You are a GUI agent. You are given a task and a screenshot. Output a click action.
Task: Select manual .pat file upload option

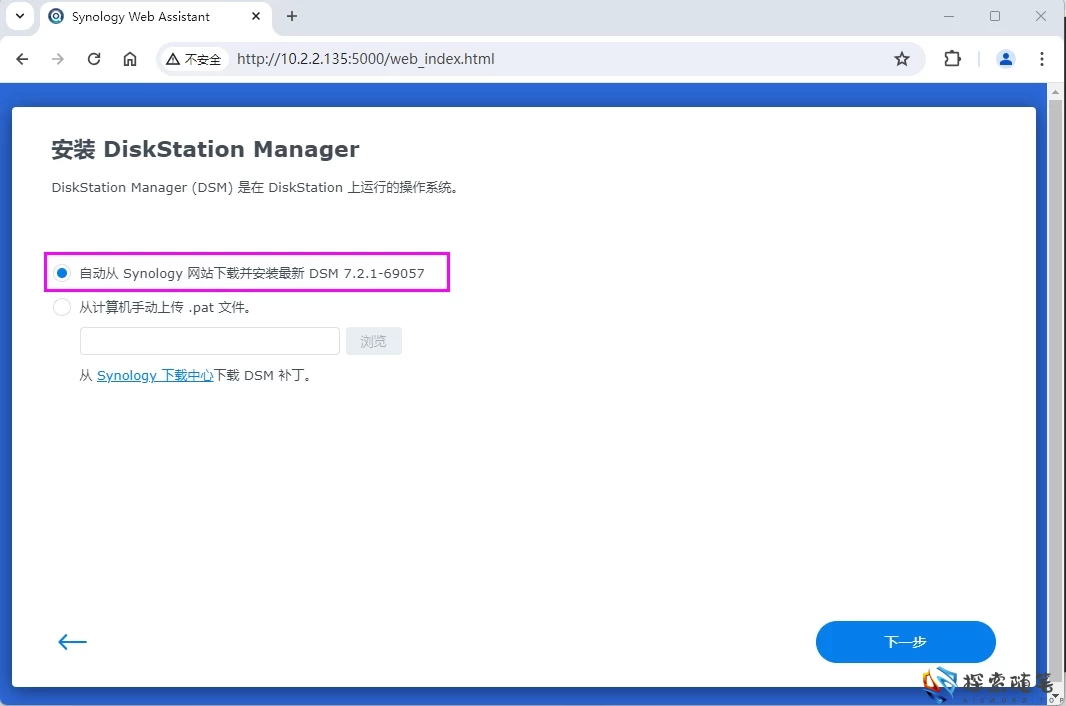coord(63,308)
